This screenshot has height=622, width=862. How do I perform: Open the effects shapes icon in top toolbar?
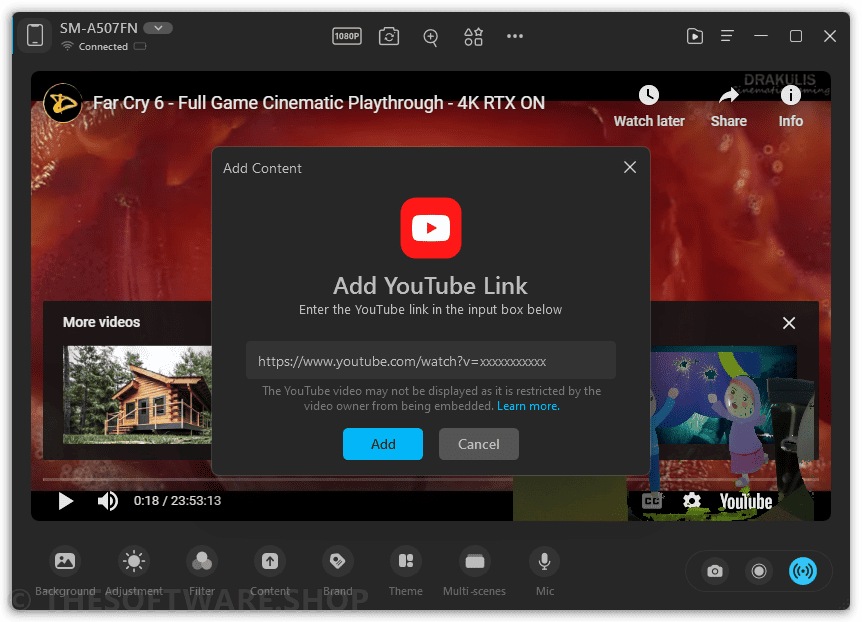coord(473,36)
